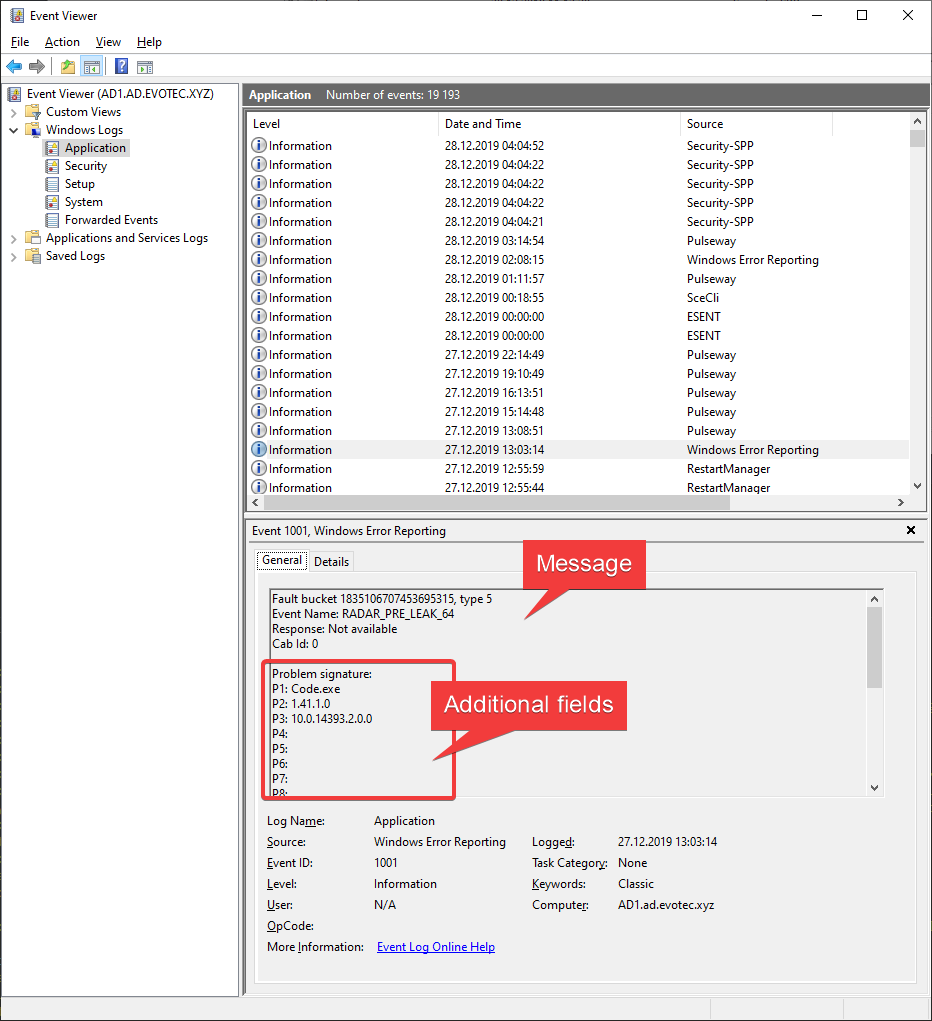Open the Action menu

coord(62,42)
